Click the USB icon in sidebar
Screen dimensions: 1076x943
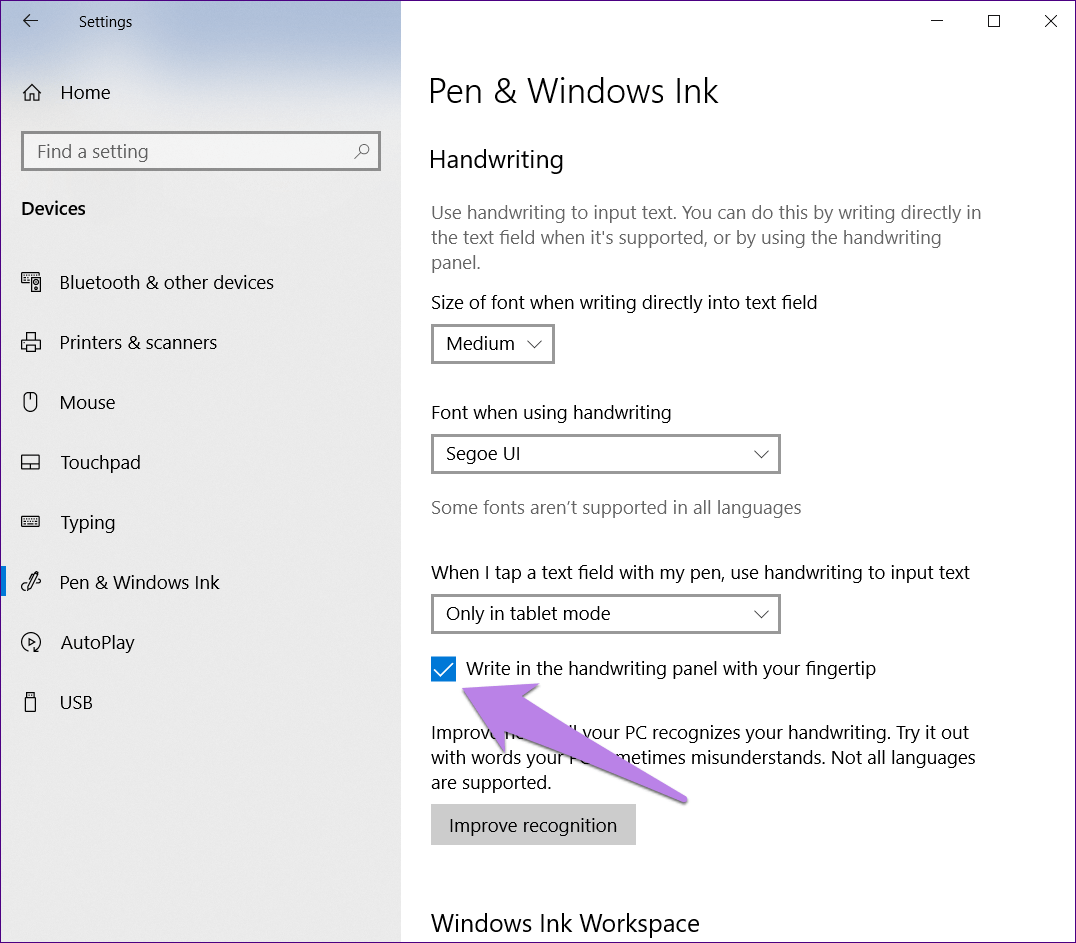coord(31,702)
